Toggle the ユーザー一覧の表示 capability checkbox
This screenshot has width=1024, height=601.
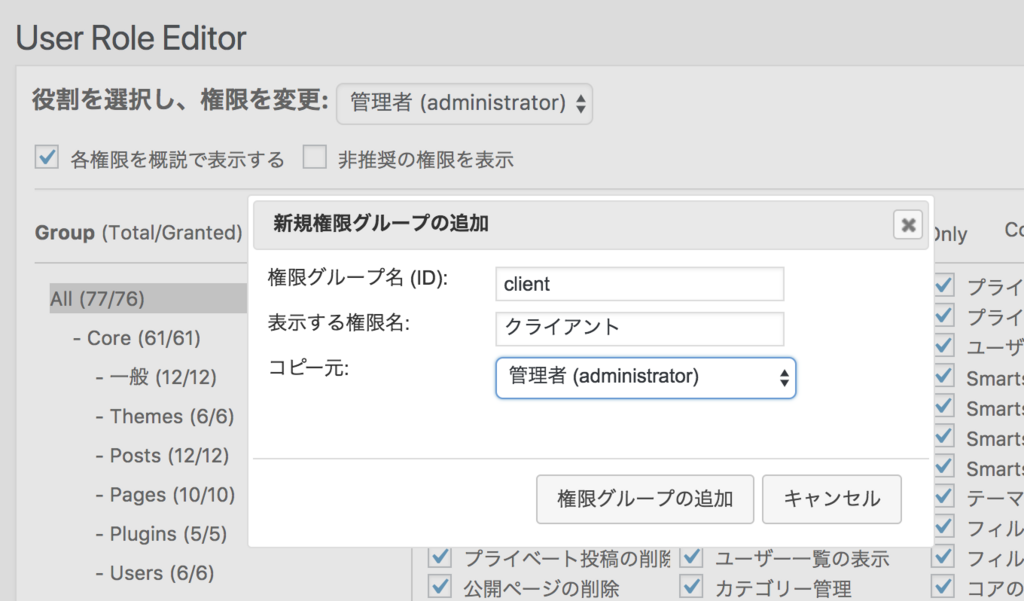[691, 557]
